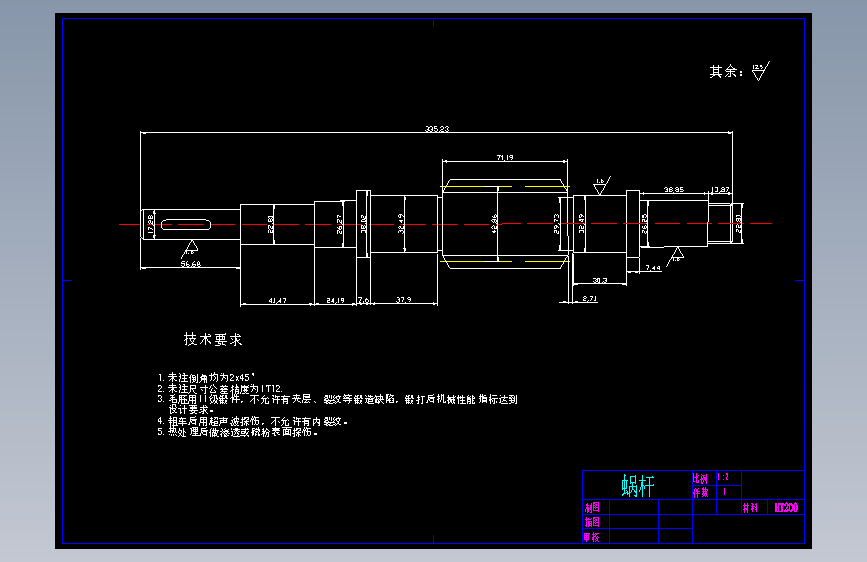Click the keyway slot outline on shaft
This screenshot has height=562, width=867.
(186, 225)
